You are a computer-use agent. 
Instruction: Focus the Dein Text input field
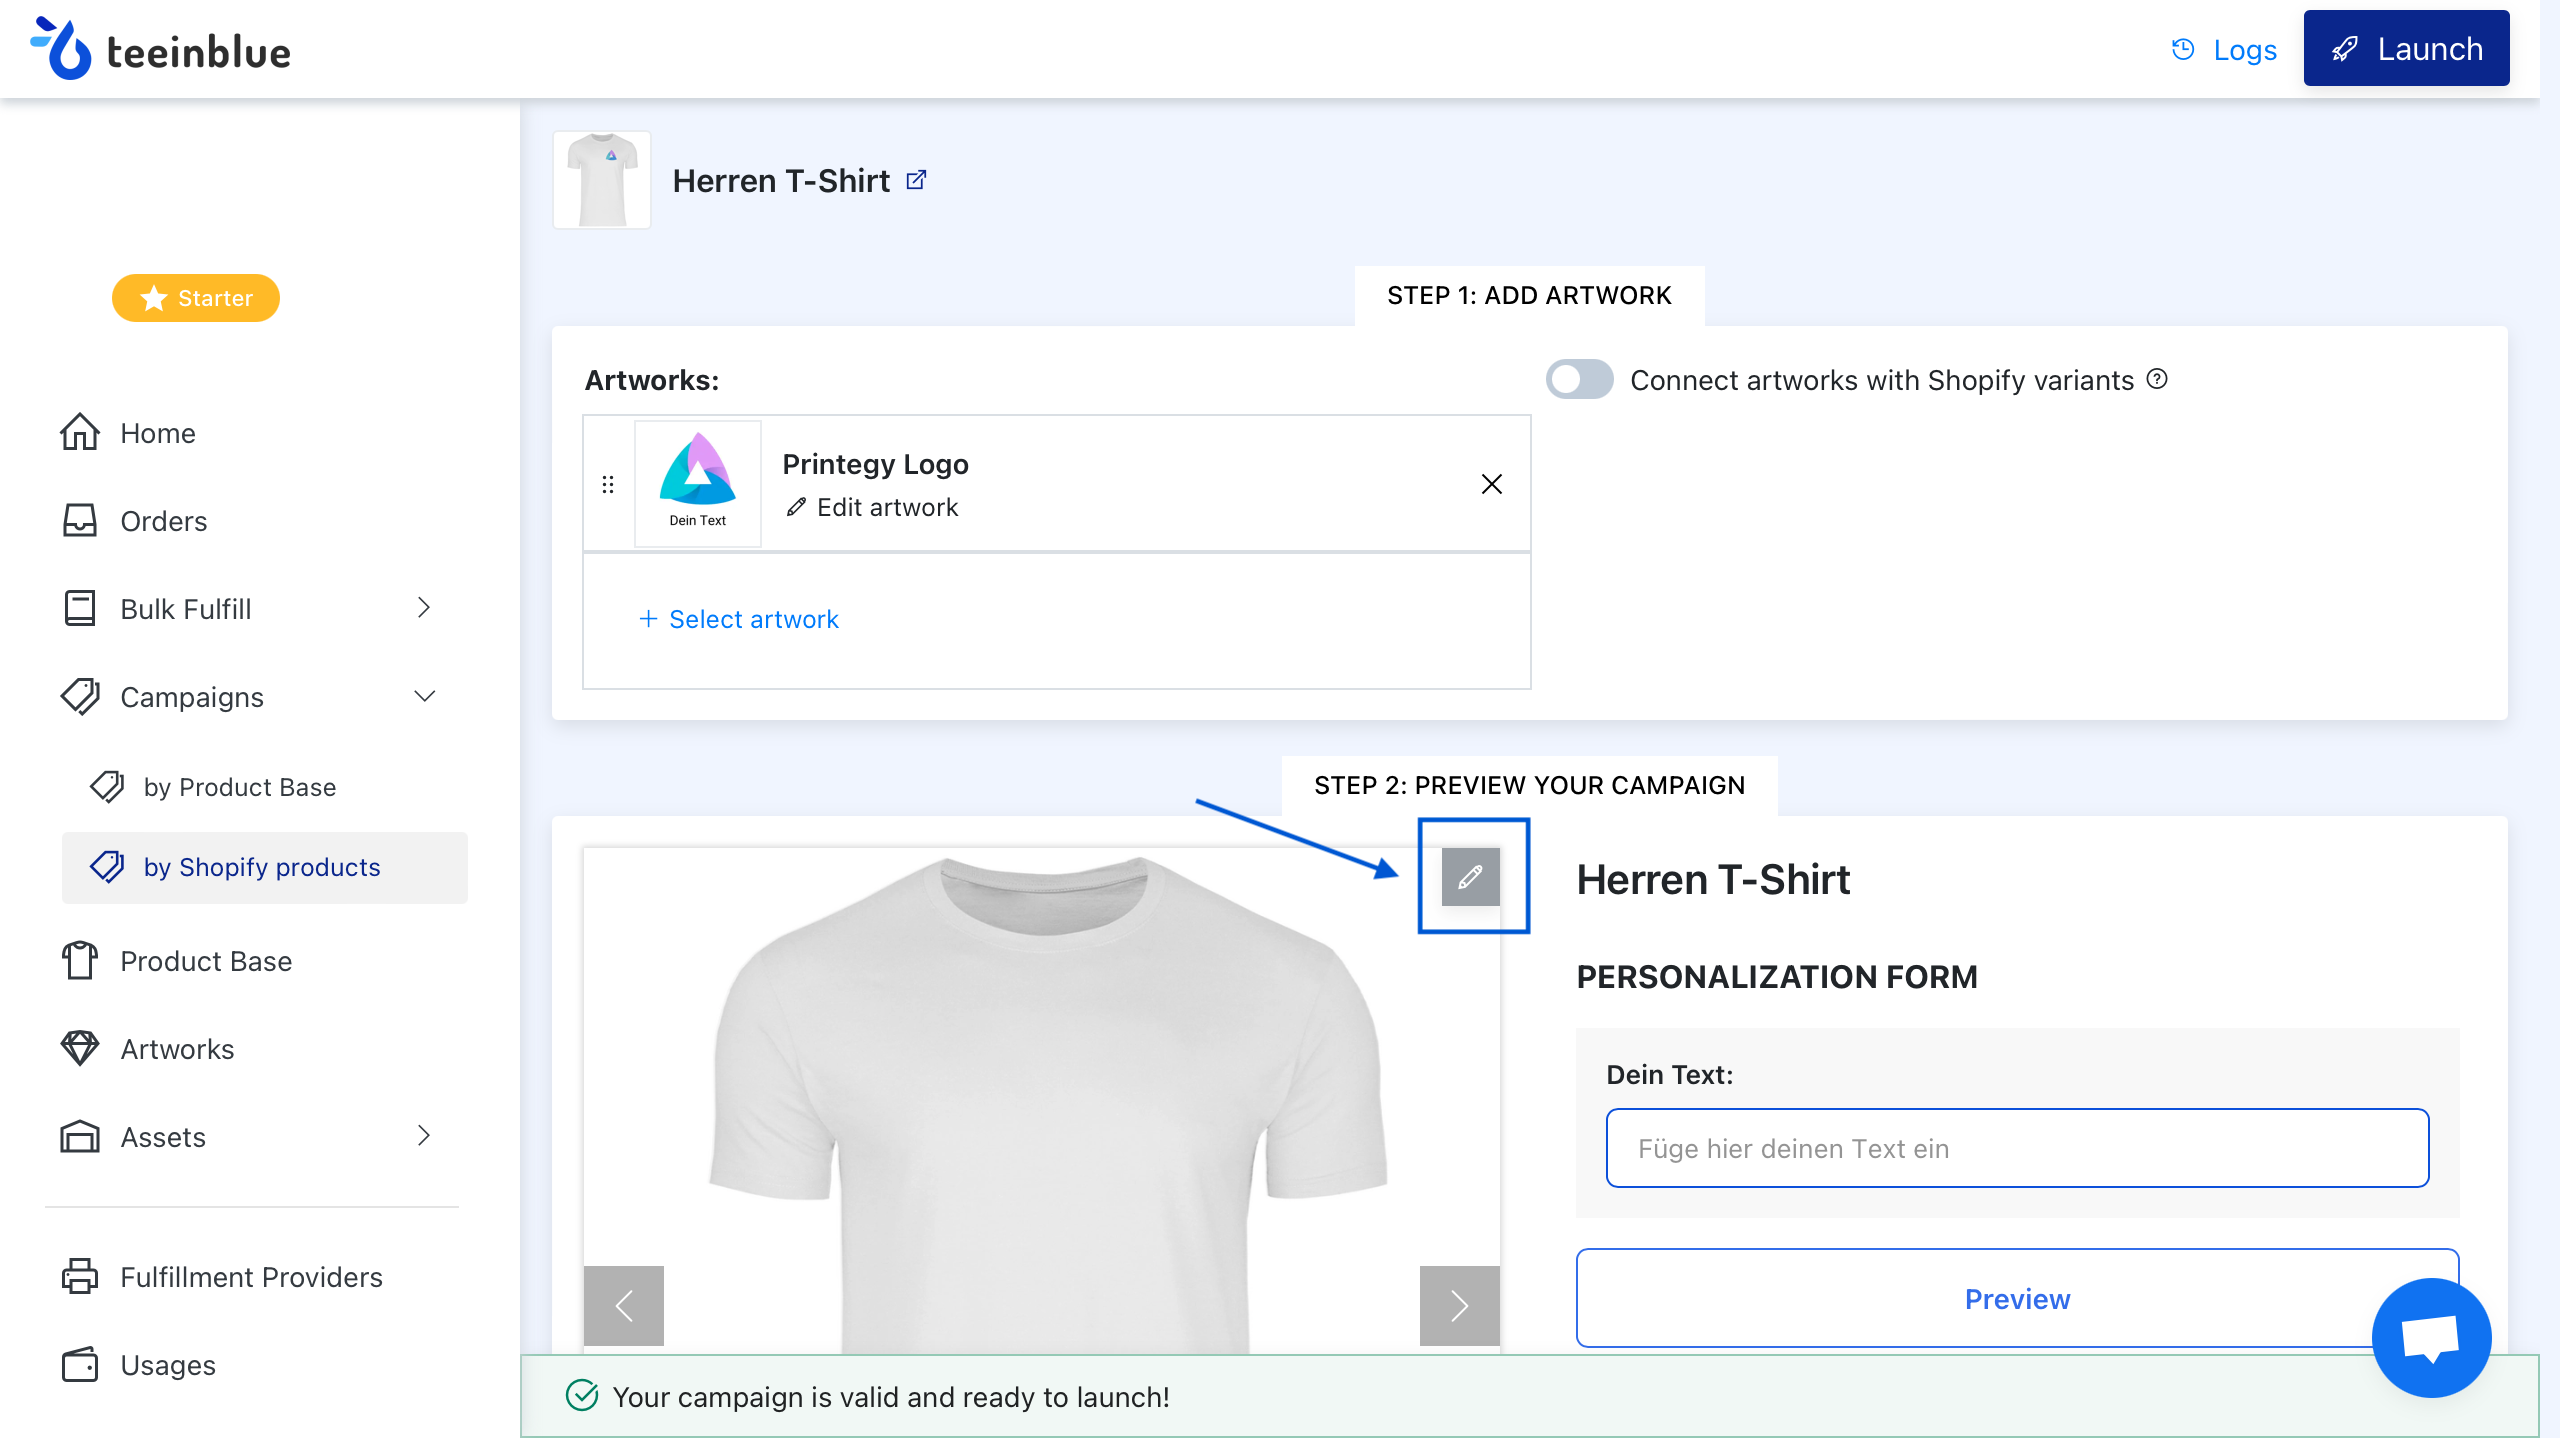2017,1148
